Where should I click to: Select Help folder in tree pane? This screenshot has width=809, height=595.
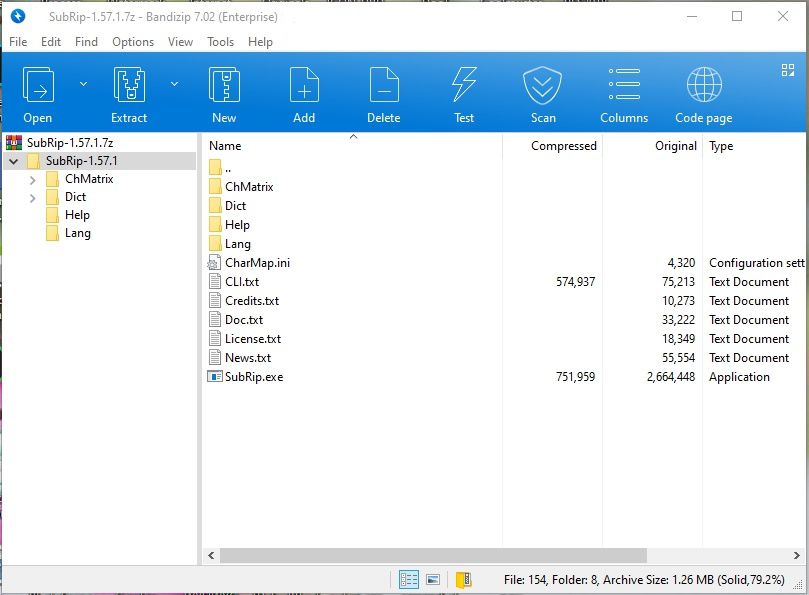tap(77, 215)
